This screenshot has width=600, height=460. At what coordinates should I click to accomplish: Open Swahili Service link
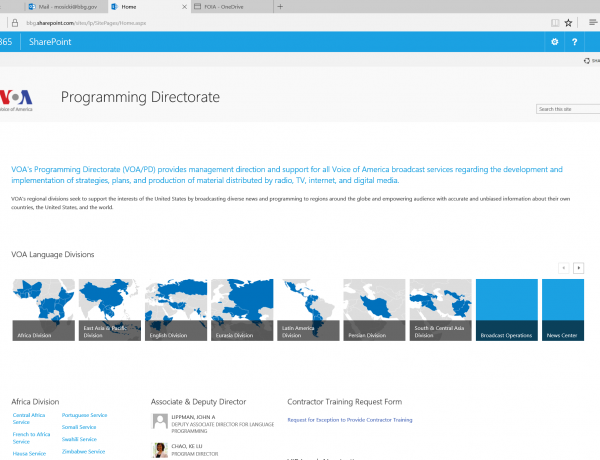click(x=79, y=439)
